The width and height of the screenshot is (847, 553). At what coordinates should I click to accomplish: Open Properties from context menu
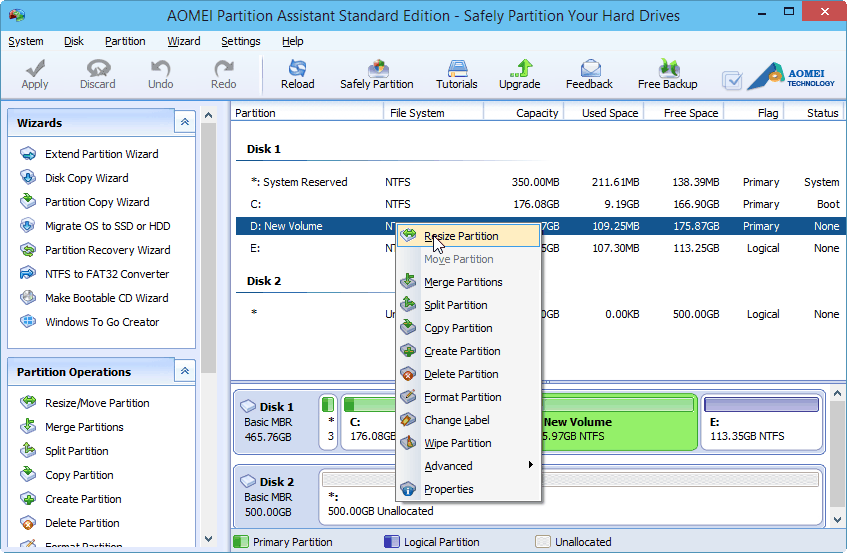point(469,489)
